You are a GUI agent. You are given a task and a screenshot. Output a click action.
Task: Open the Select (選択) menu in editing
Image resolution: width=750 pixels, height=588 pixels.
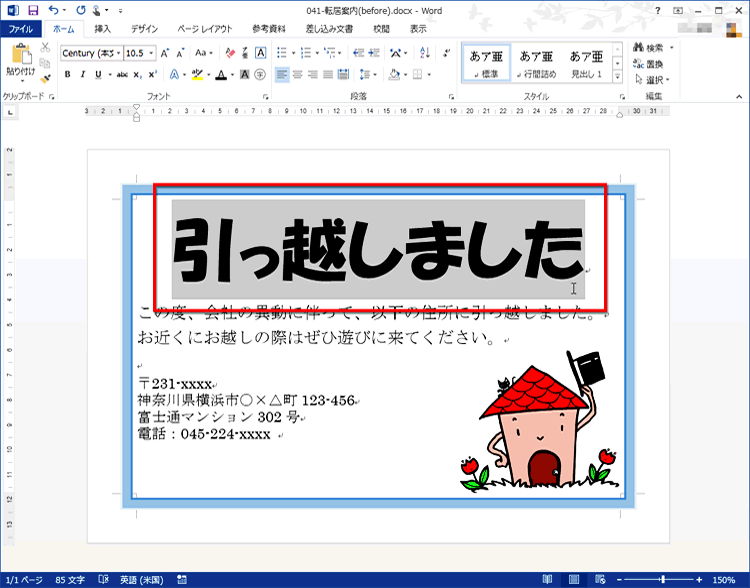tap(653, 79)
